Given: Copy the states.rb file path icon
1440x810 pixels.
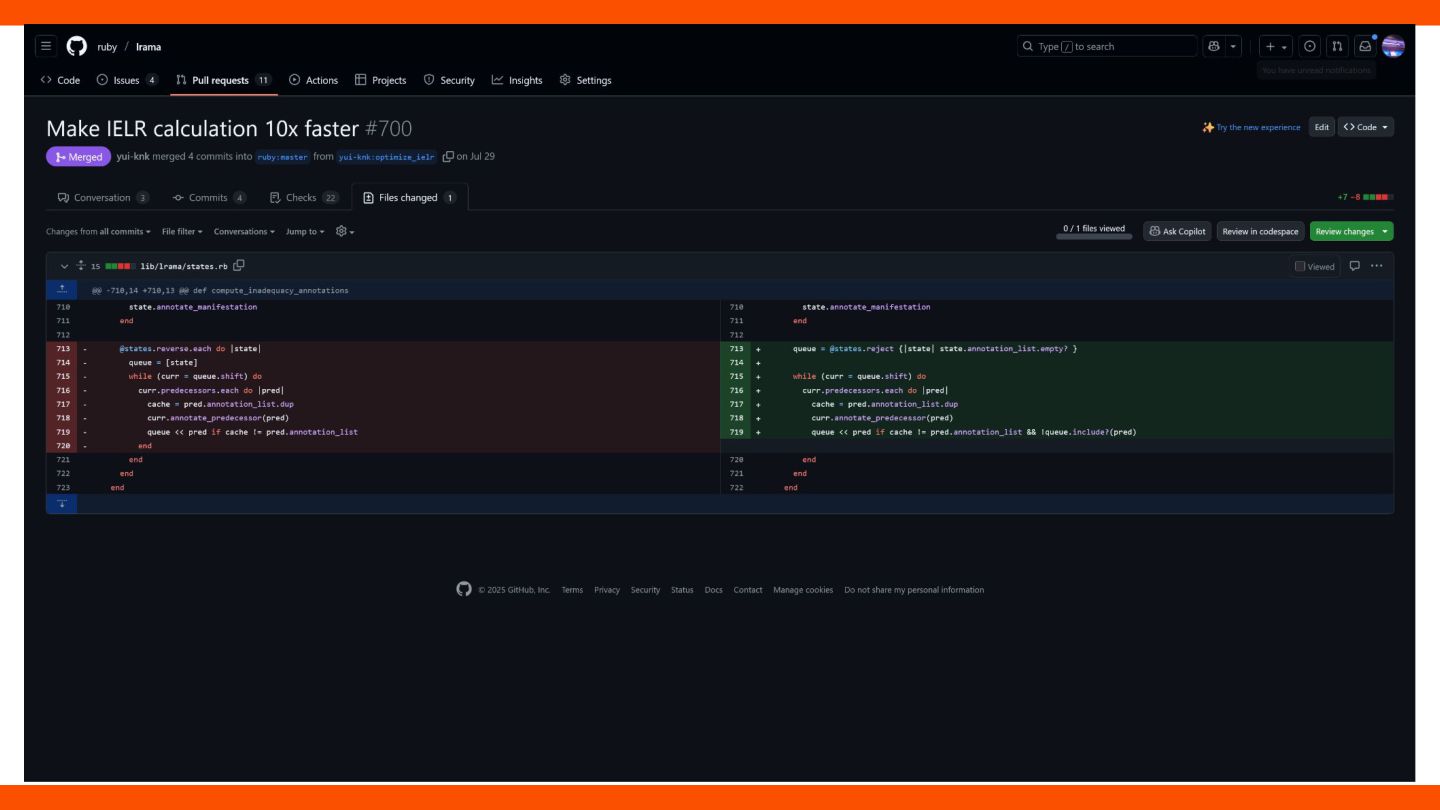Looking at the screenshot, I should point(239,266).
